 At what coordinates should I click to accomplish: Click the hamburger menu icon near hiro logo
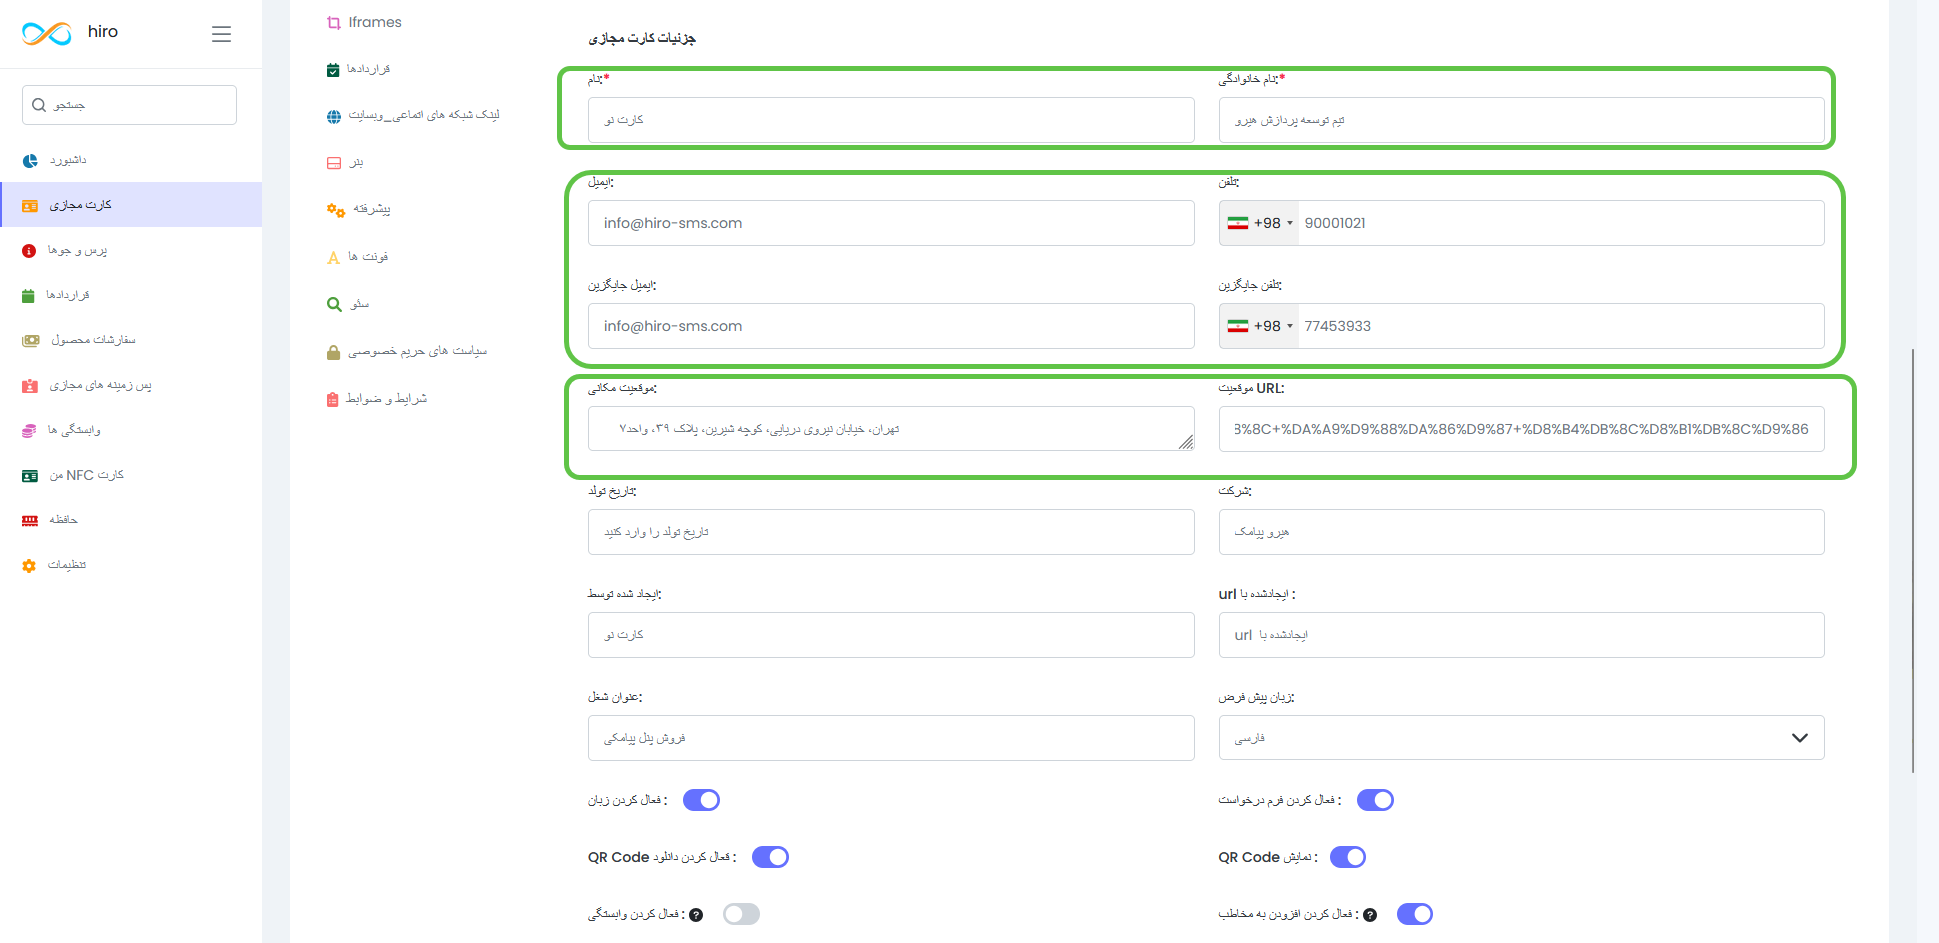221,33
